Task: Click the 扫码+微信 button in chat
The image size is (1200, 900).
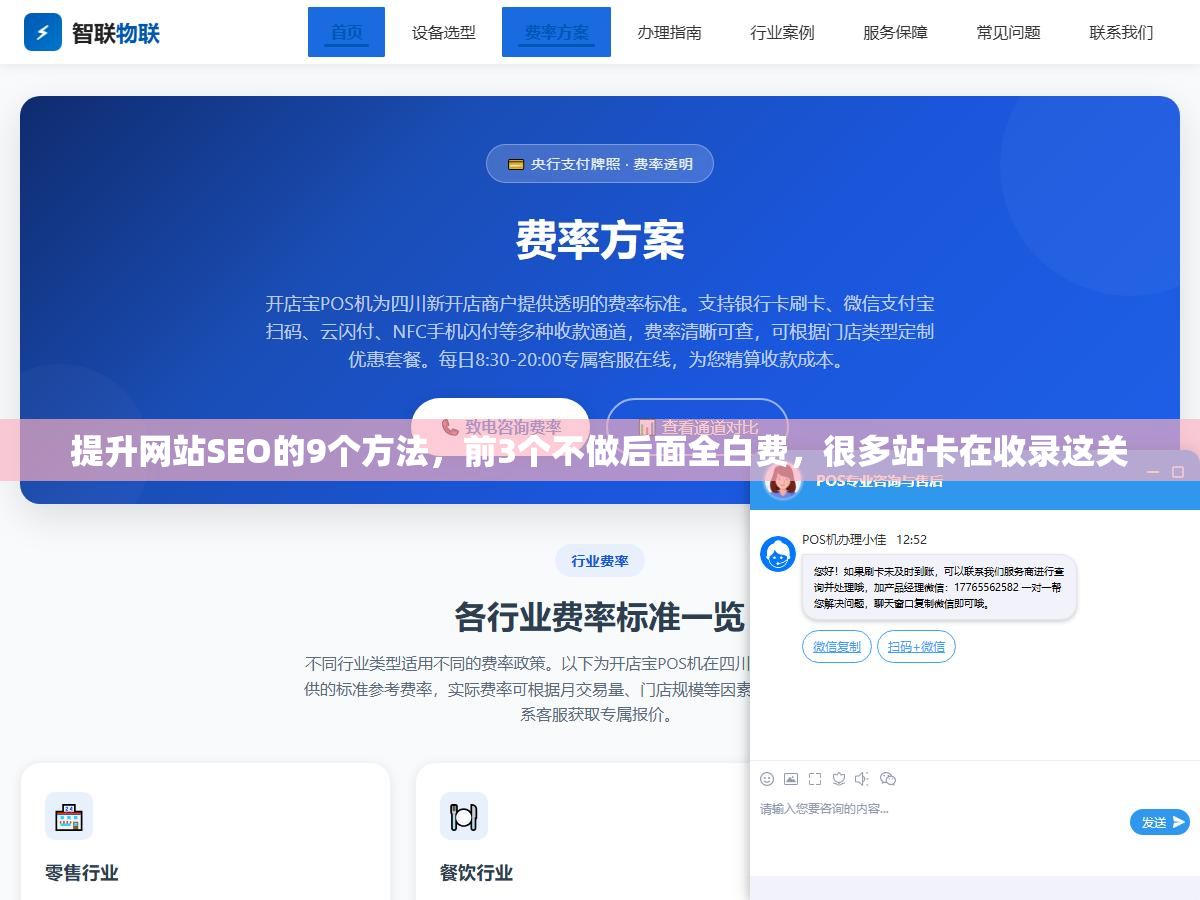Action: (916, 647)
